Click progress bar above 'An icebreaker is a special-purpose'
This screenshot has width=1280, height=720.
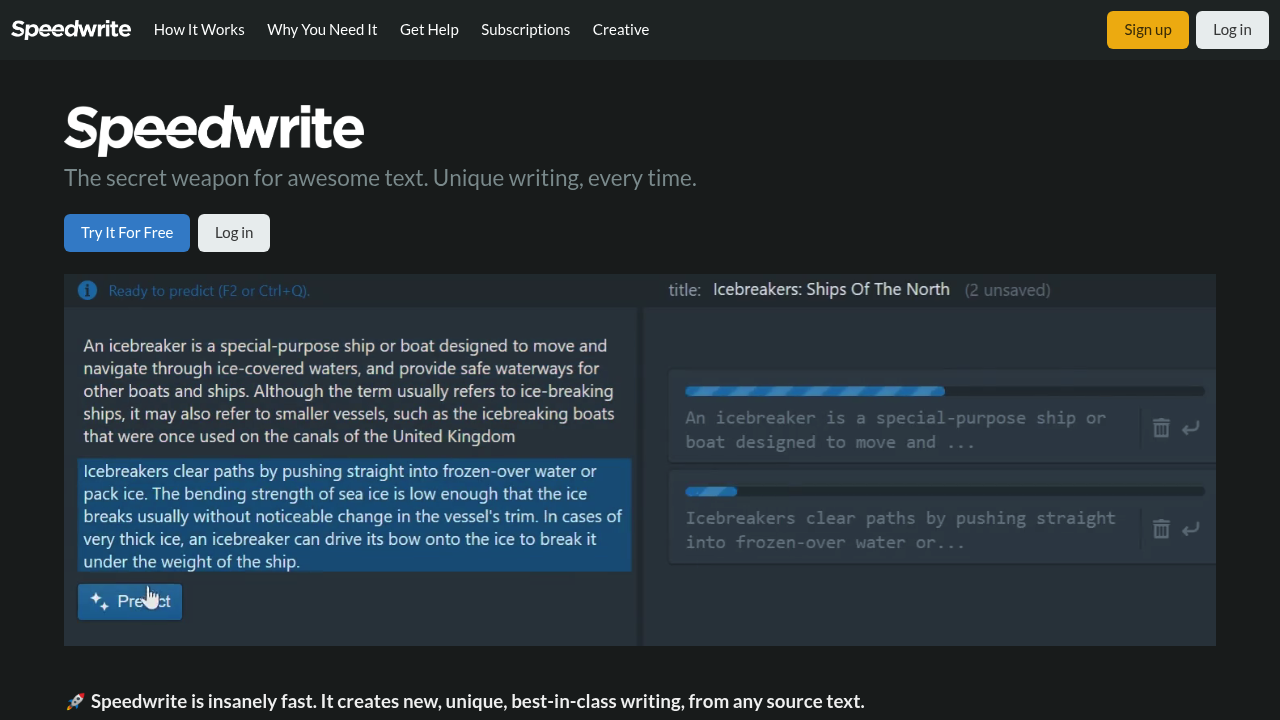pos(945,391)
